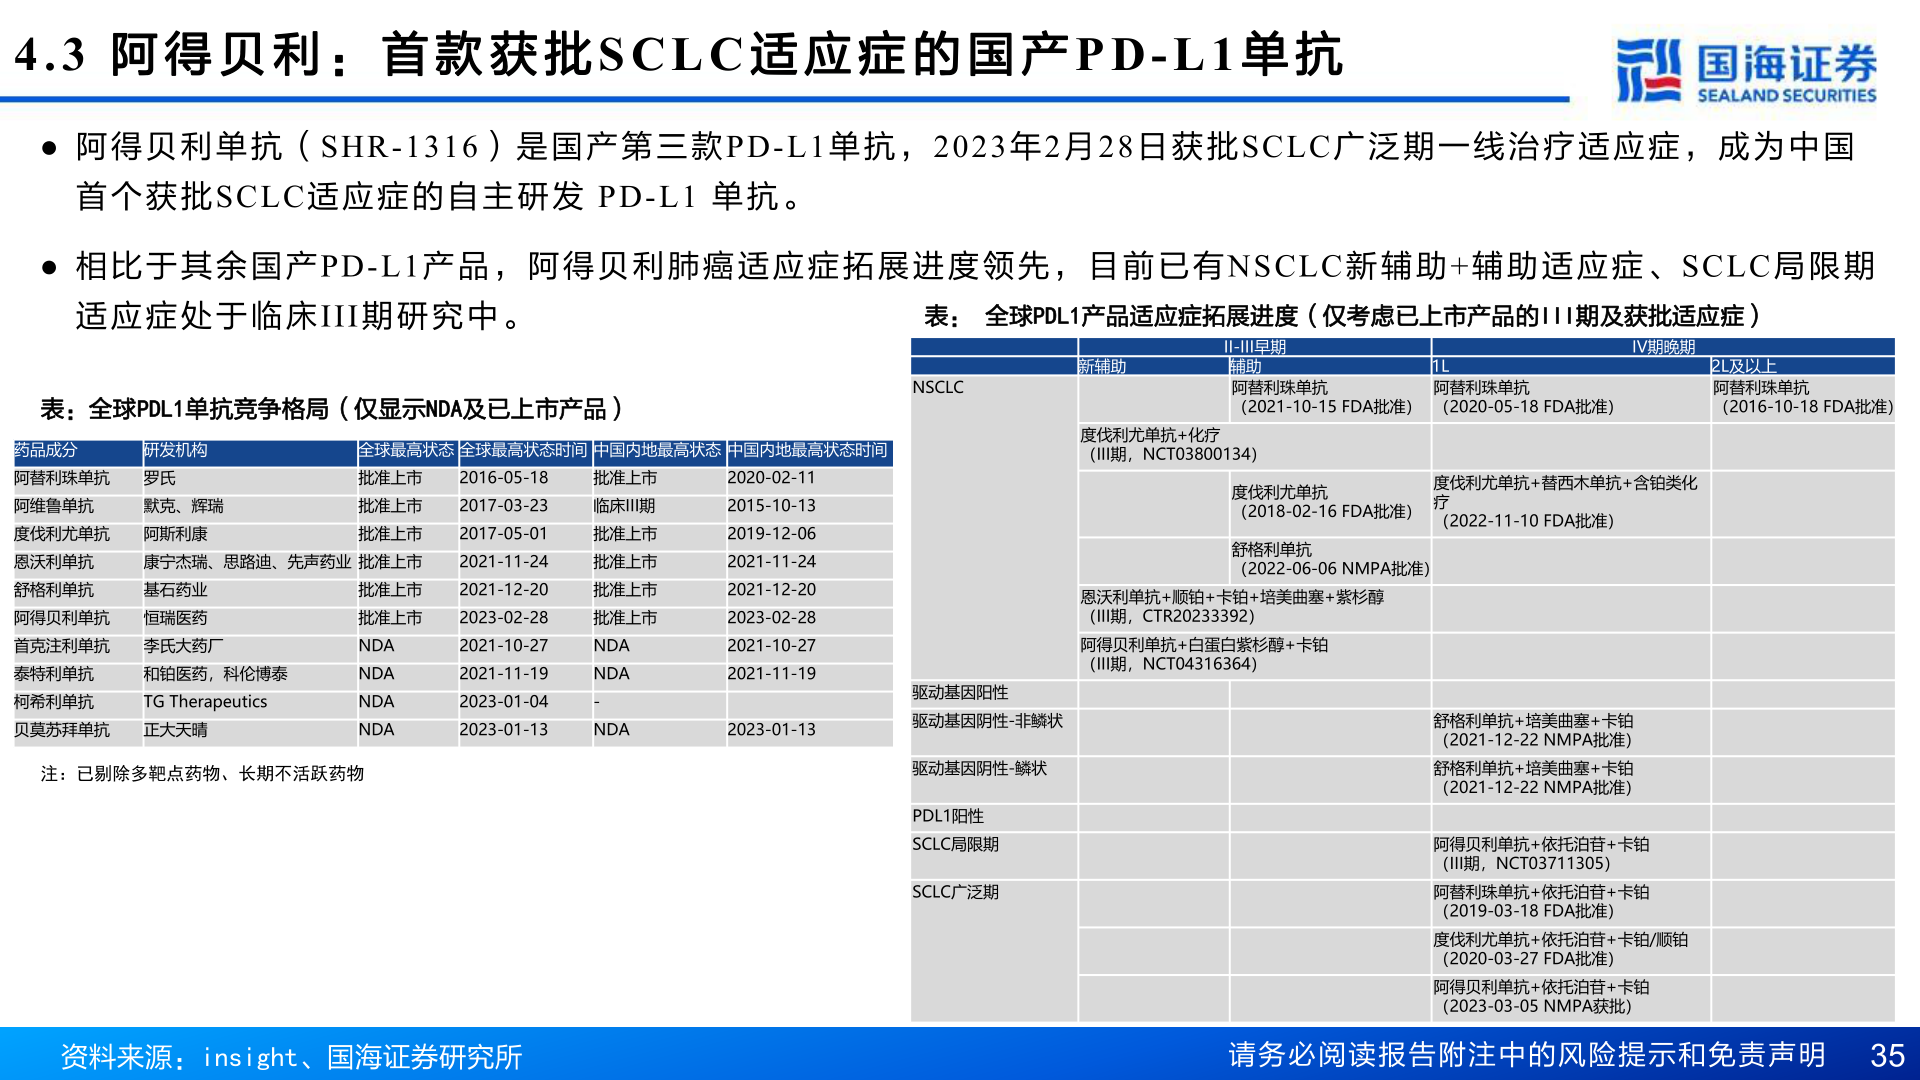The height and width of the screenshot is (1080, 1920).
Task: Click cell with "NCT03711305"
Action: (x=1570, y=854)
